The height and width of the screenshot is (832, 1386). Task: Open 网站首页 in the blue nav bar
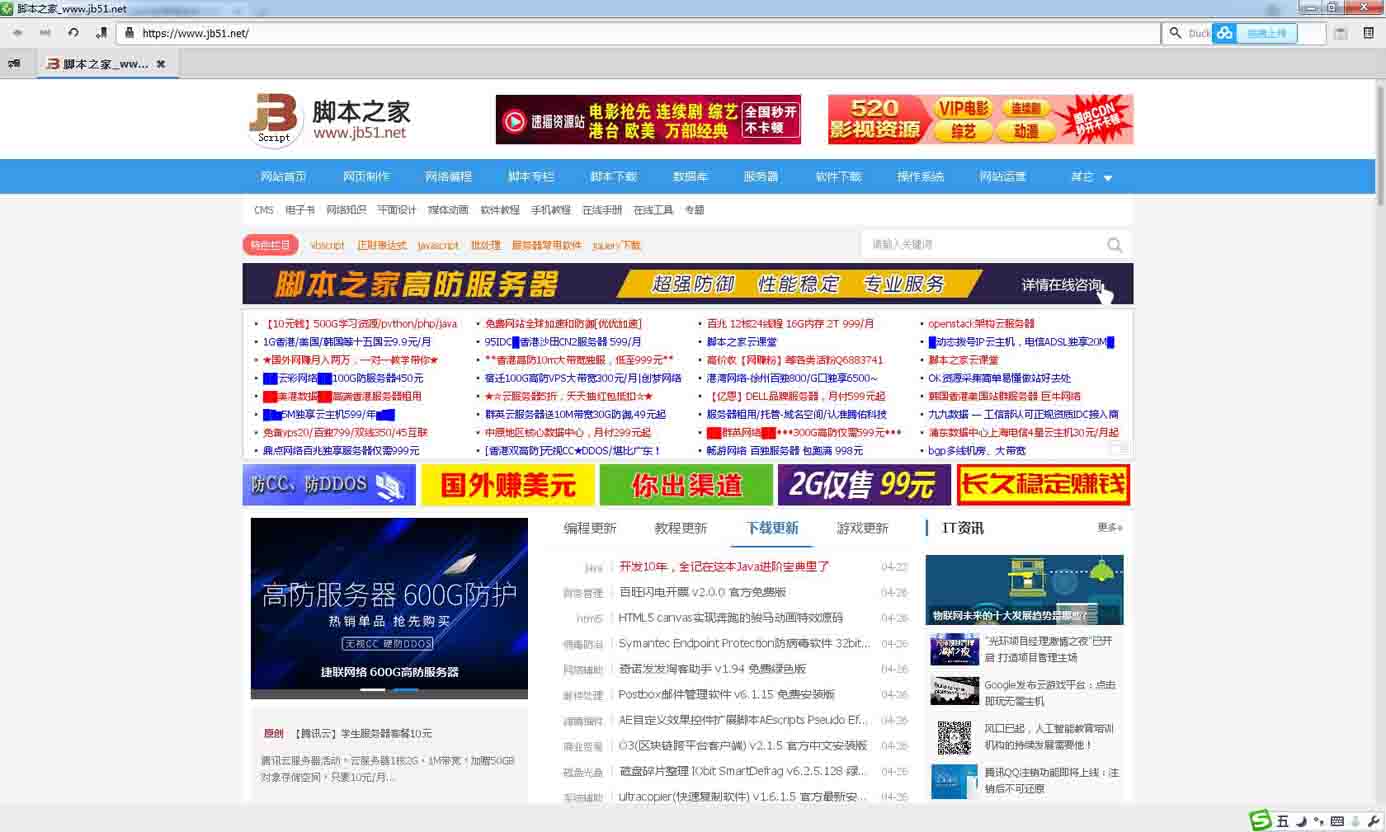283,177
